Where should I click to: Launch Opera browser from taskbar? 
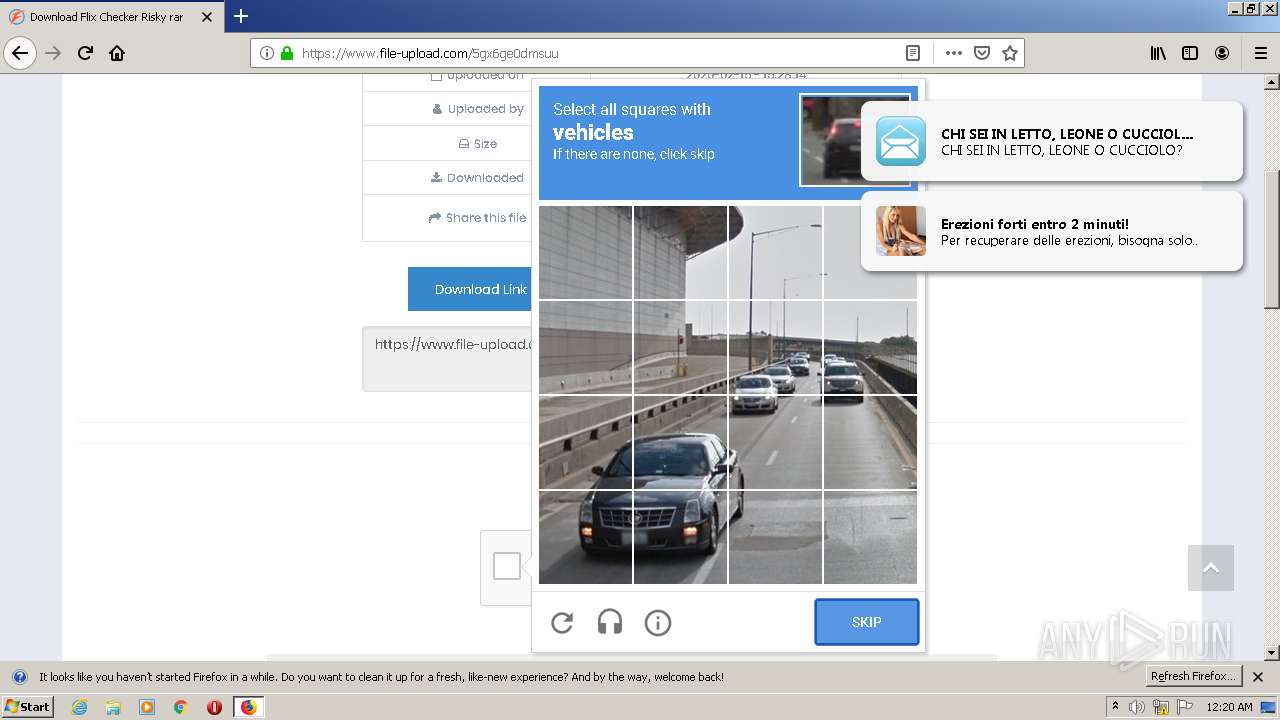click(214, 707)
